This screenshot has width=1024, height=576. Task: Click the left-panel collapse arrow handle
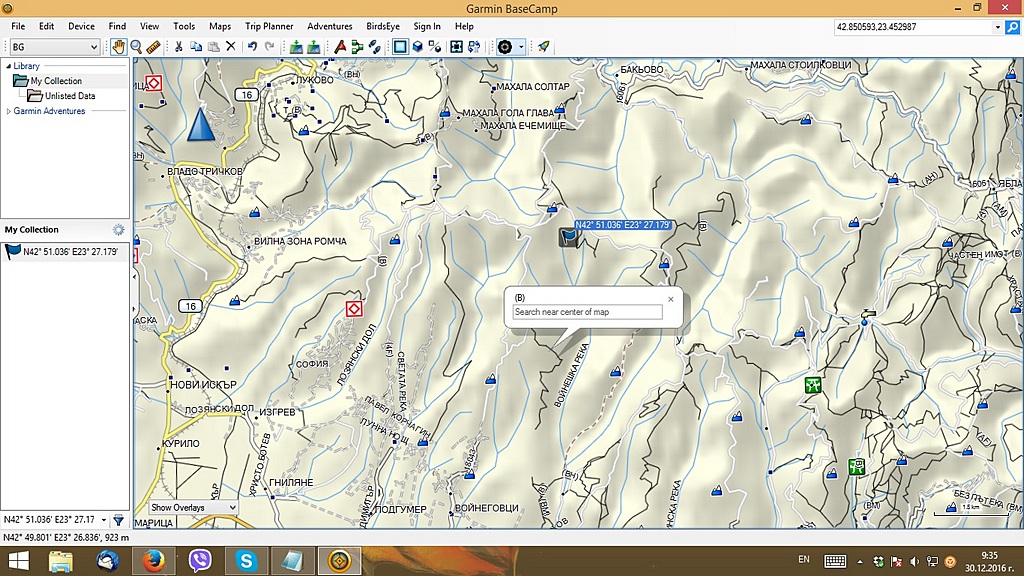point(134,276)
